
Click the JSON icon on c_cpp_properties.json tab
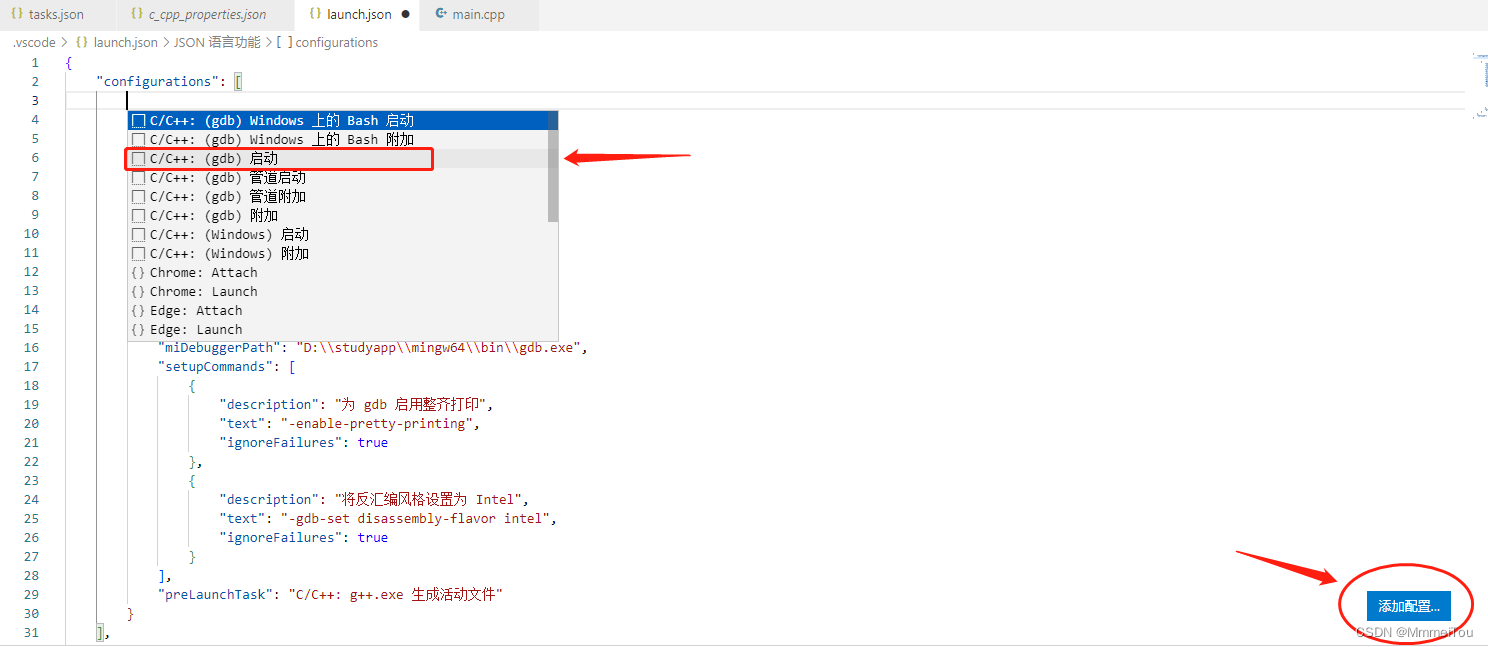pos(137,15)
